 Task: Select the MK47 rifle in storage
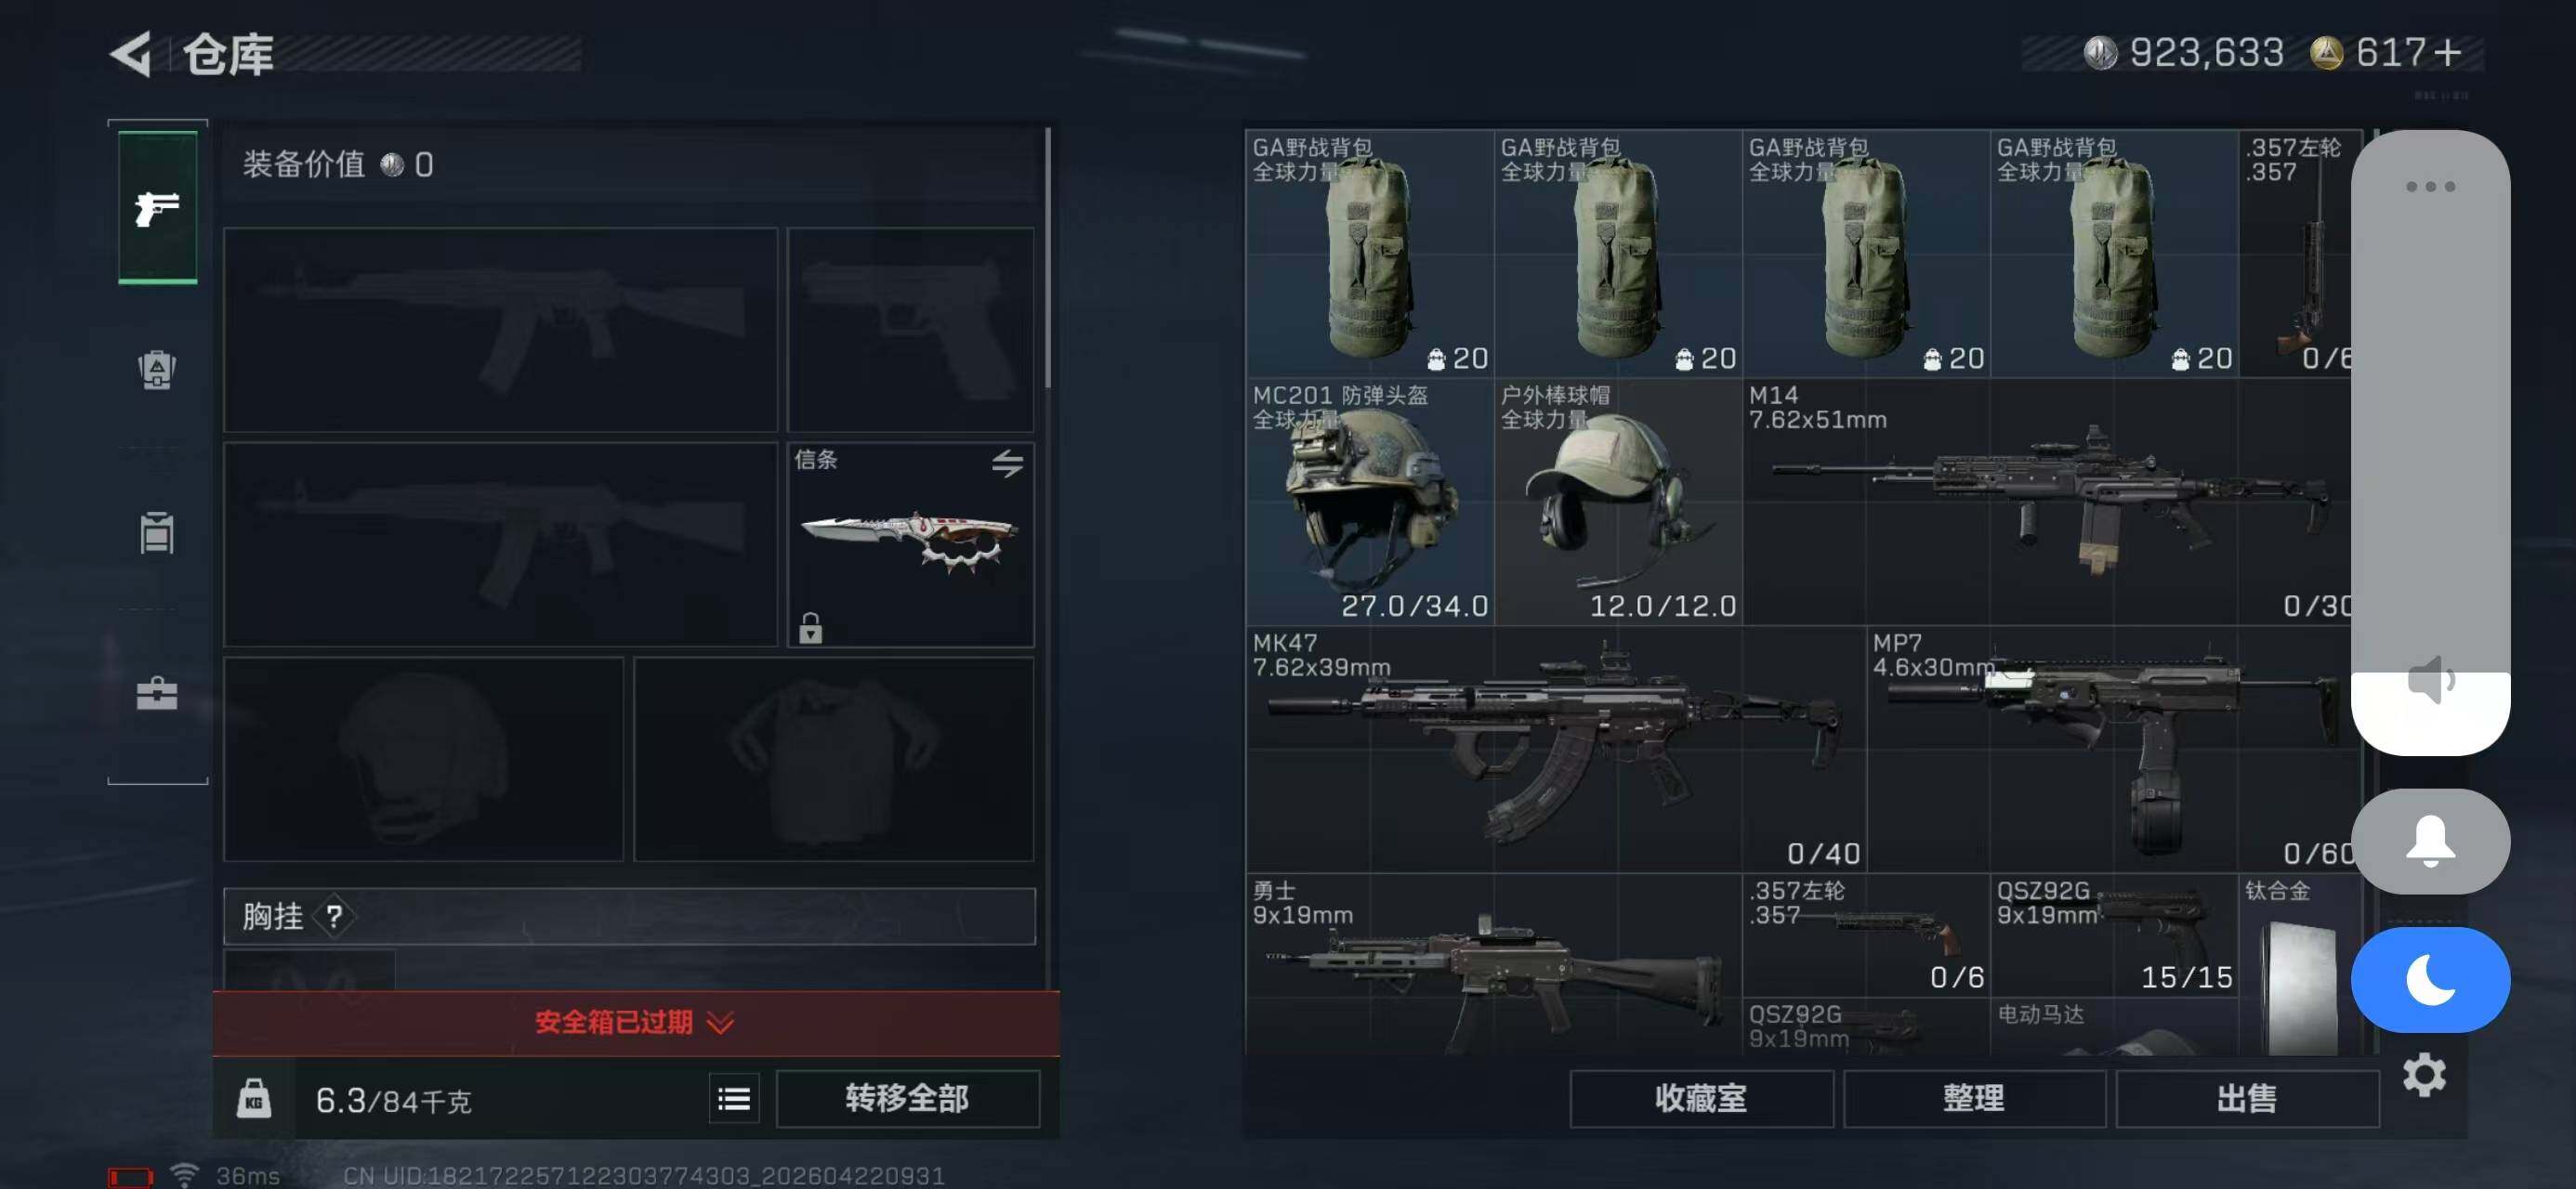coord(1555,749)
